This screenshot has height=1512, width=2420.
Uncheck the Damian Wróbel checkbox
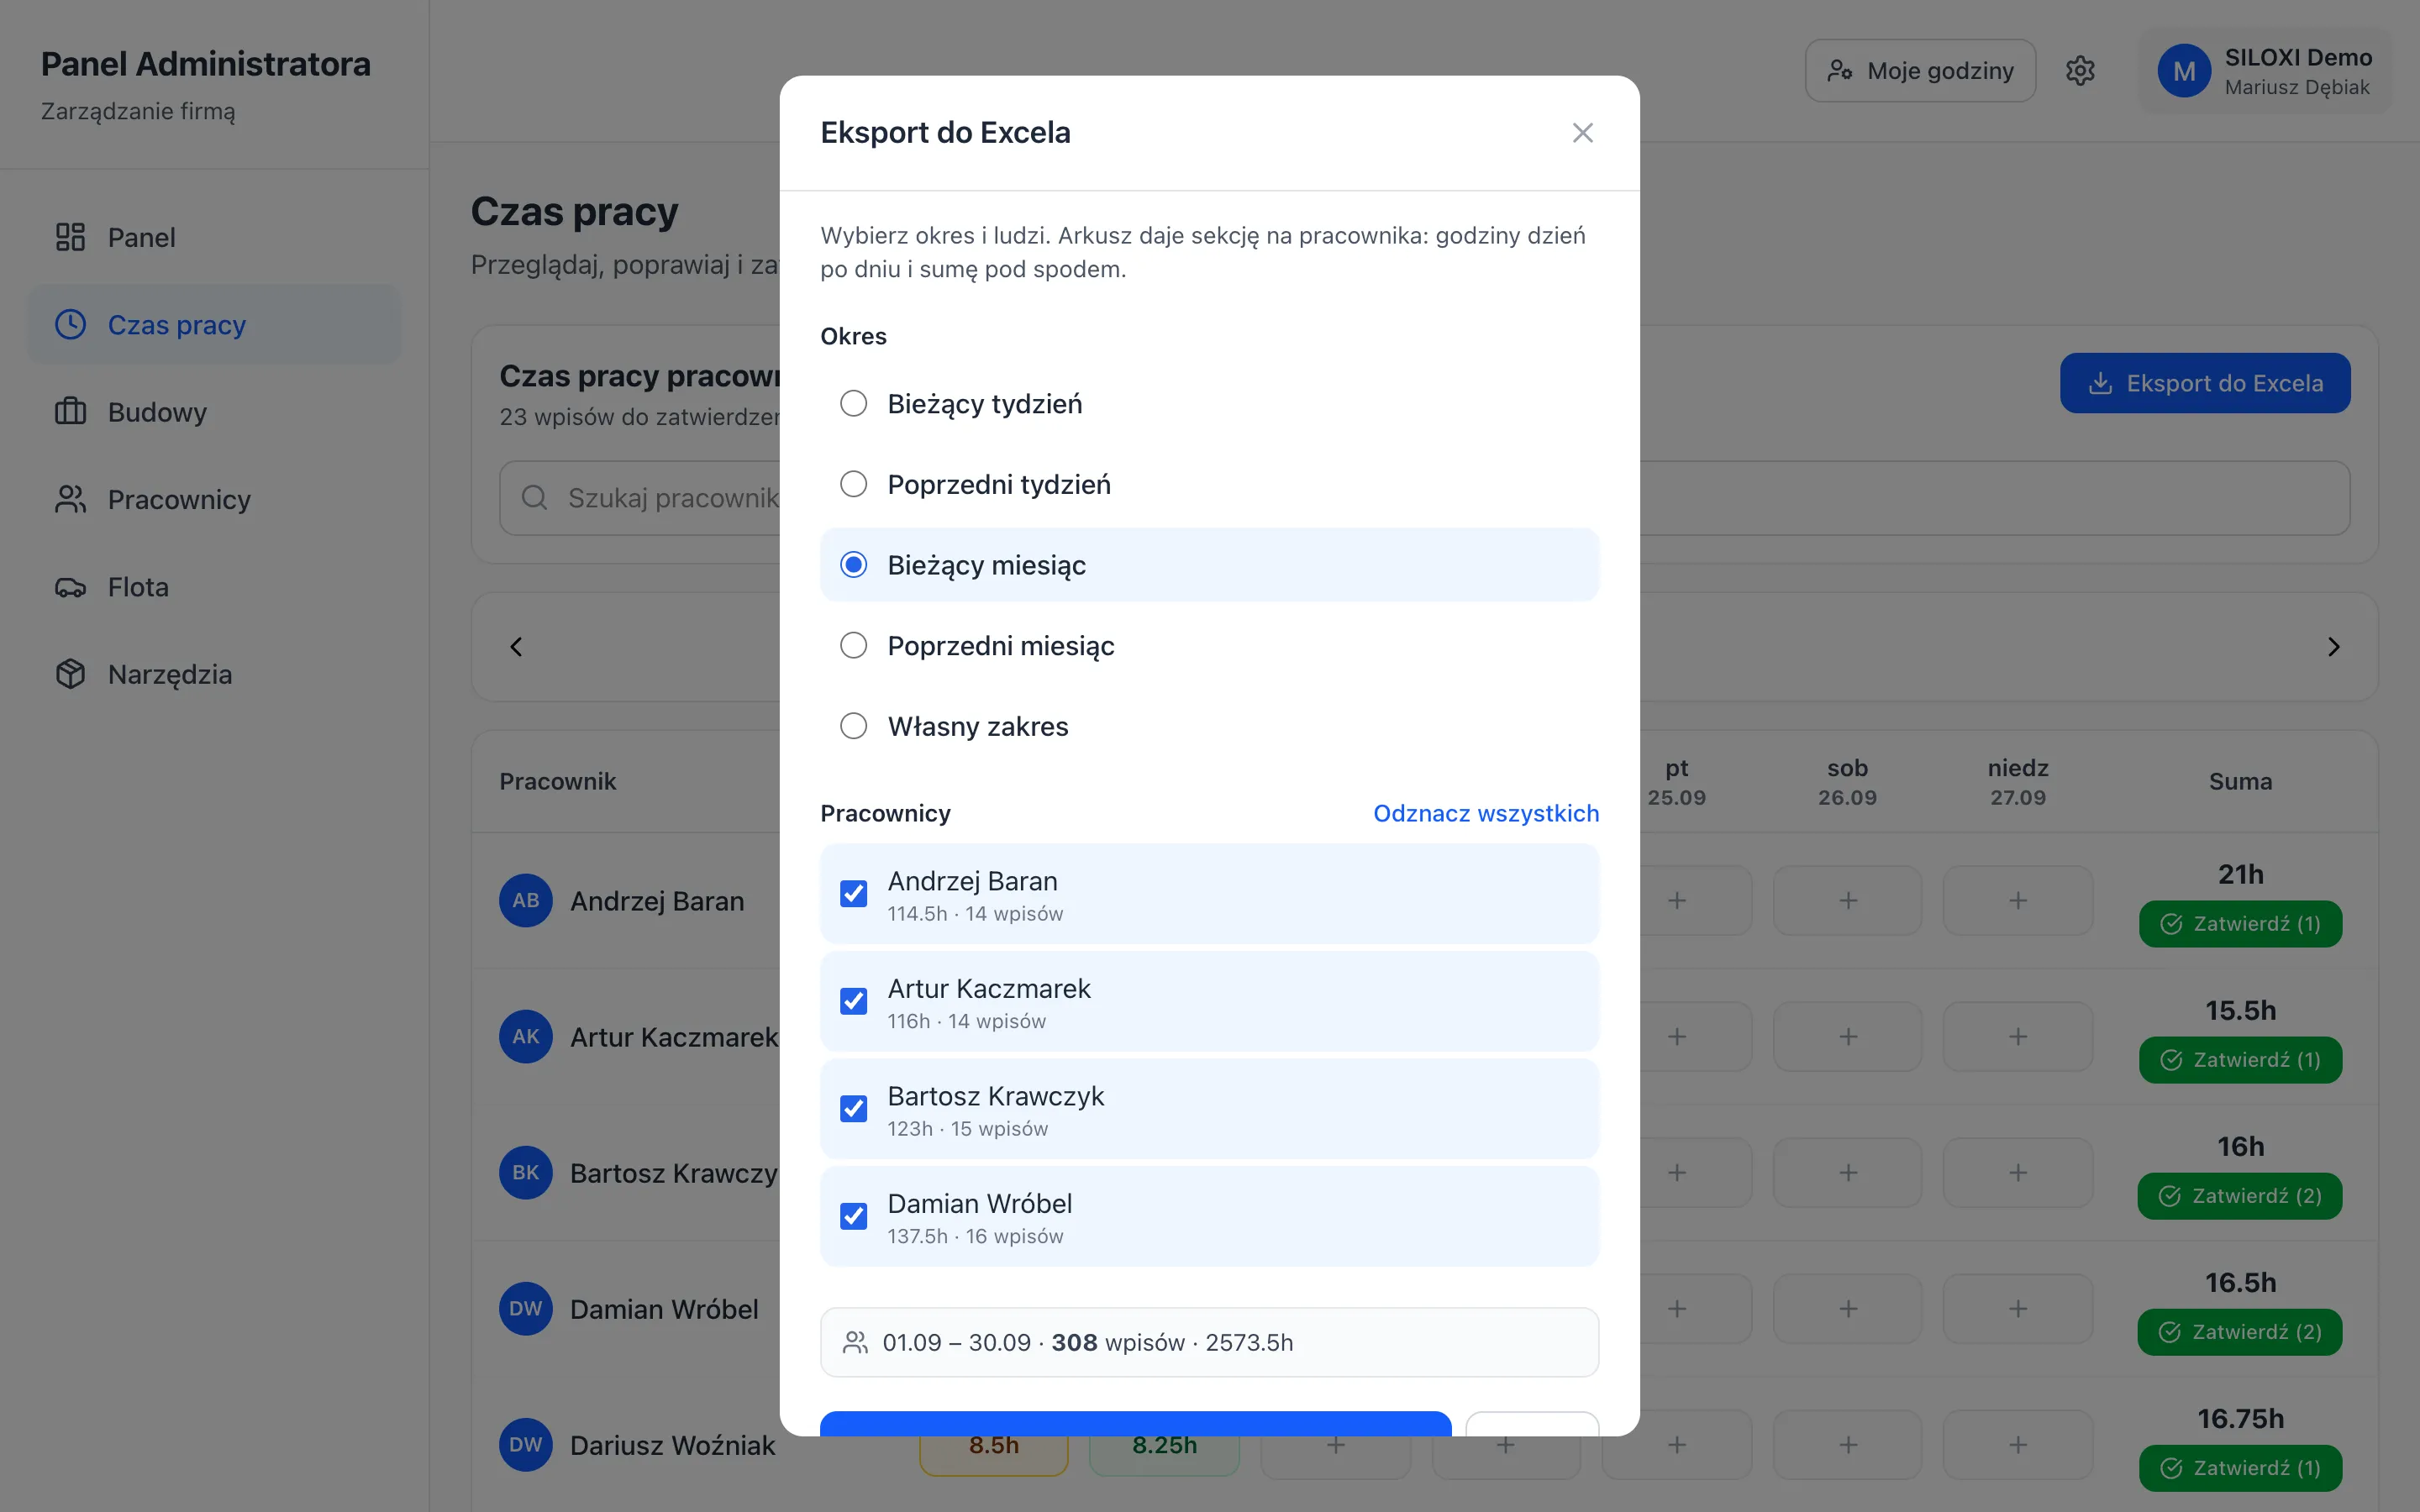pyautogui.click(x=853, y=1216)
